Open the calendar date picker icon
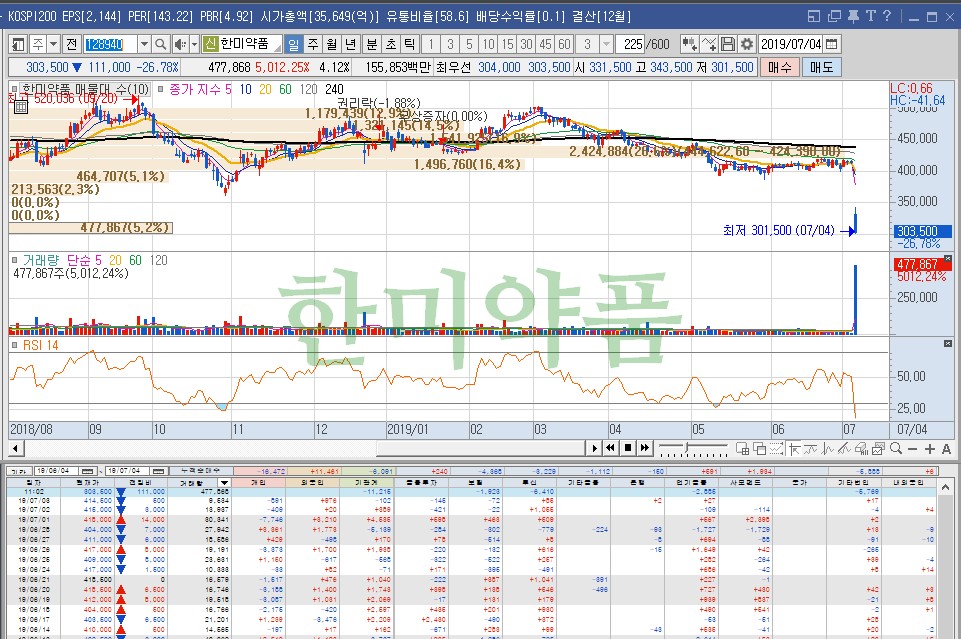961x639 pixels. tap(832, 44)
